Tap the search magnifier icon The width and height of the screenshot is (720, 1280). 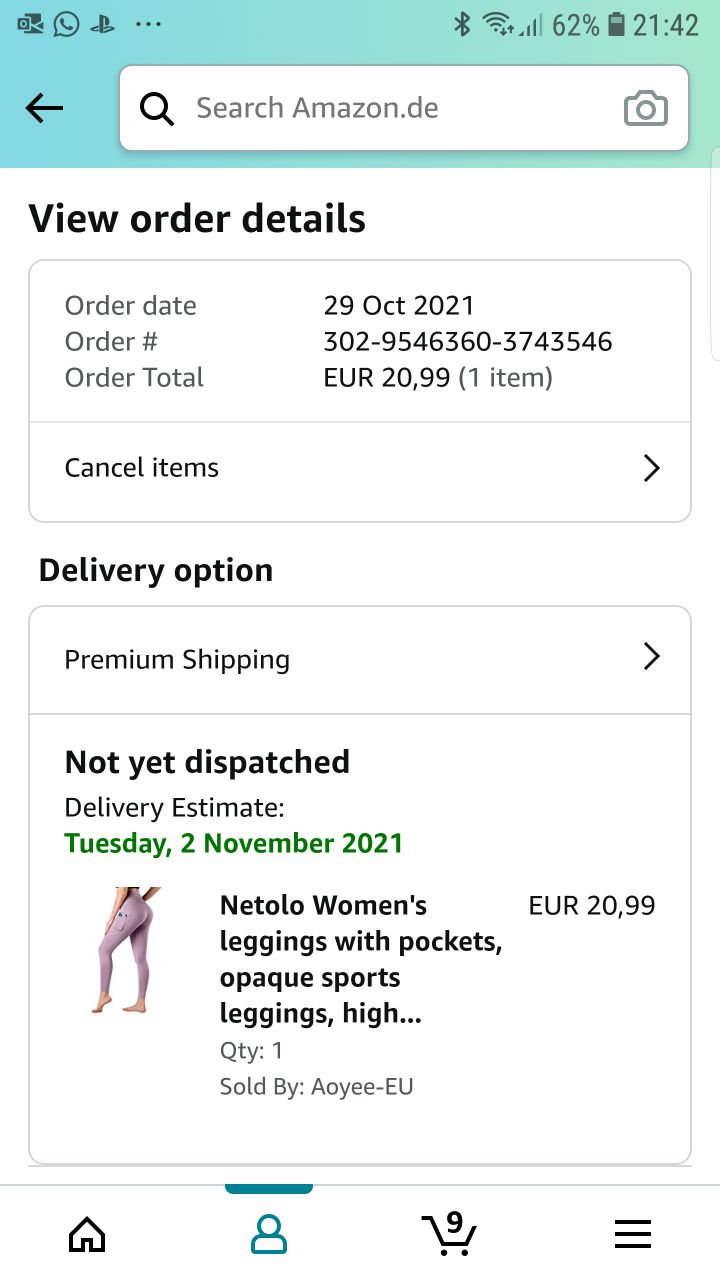[157, 108]
